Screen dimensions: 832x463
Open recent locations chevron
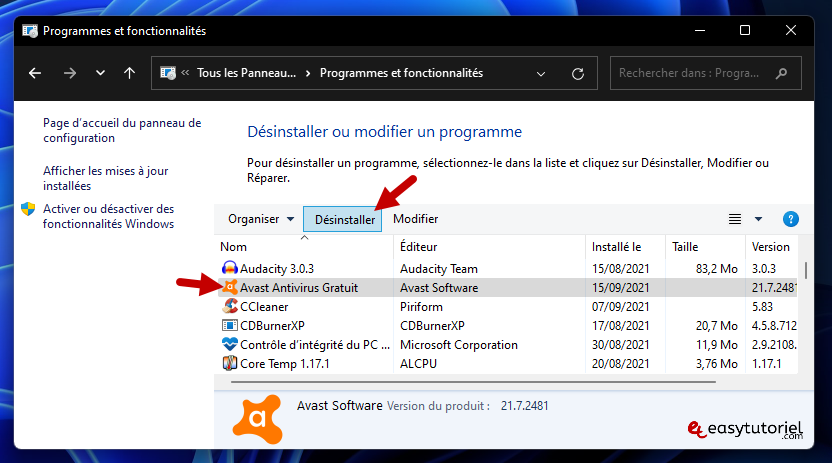coord(100,73)
